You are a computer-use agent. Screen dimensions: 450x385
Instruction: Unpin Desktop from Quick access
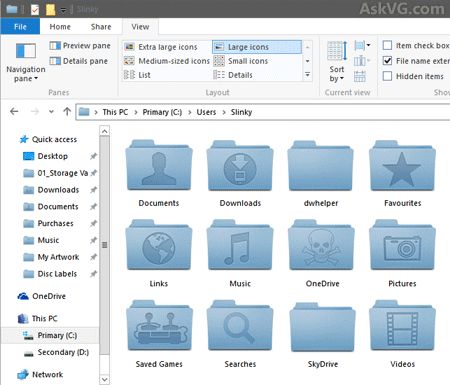click(93, 156)
